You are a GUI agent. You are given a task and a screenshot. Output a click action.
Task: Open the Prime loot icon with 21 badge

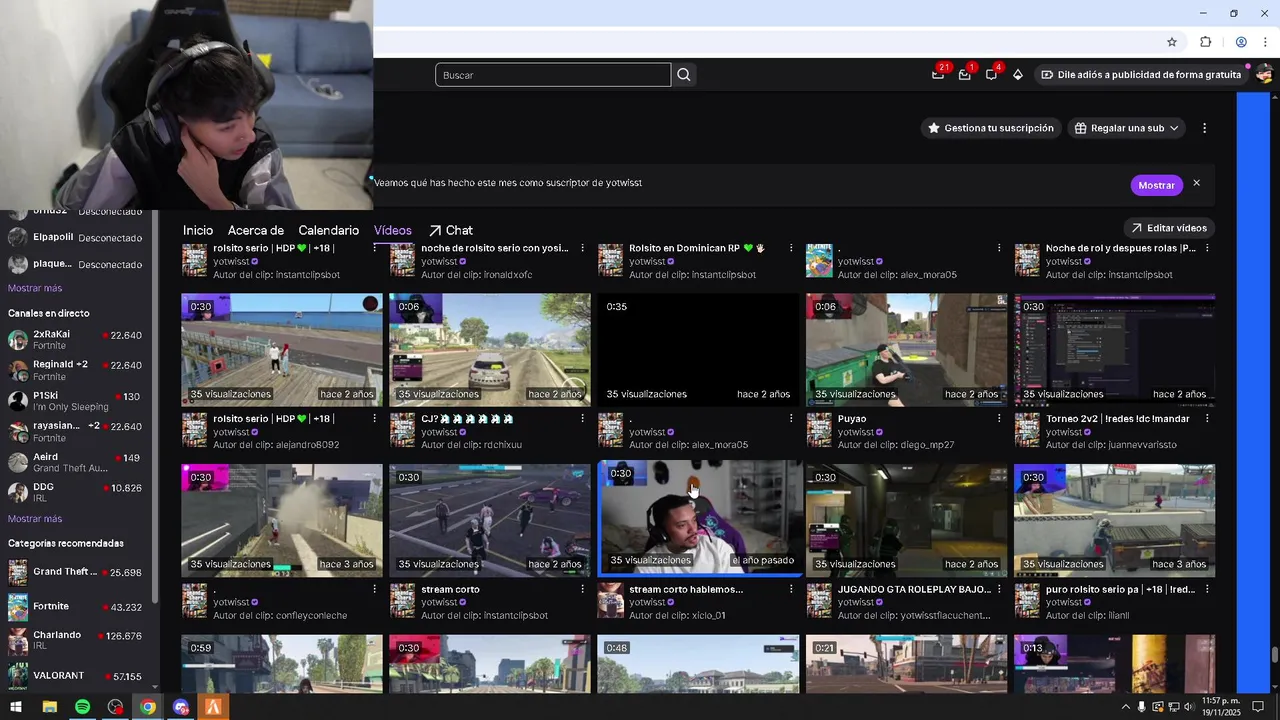coord(938,74)
